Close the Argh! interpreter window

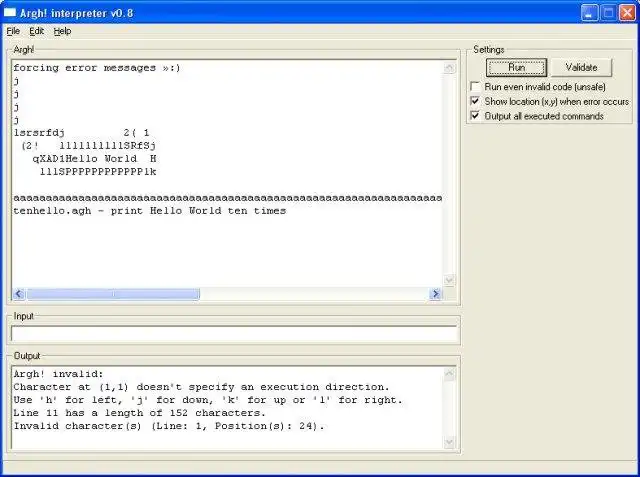click(x=627, y=13)
